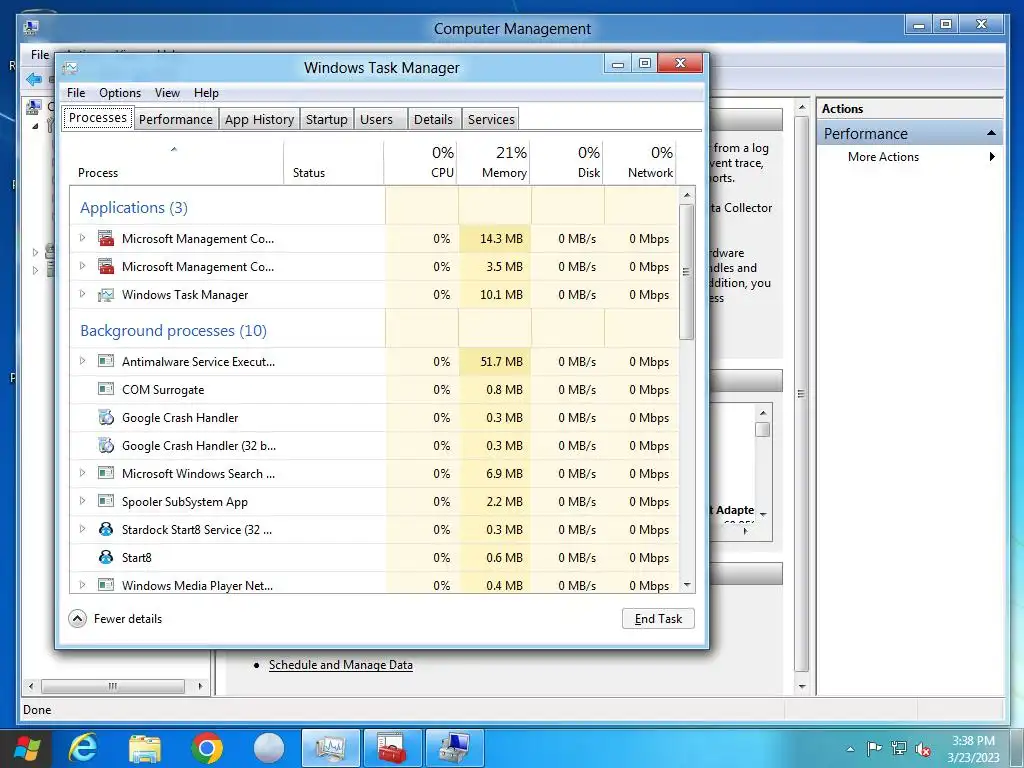The width and height of the screenshot is (1024, 768).
Task: Switch to Startup tab
Action: click(x=327, y=120)
